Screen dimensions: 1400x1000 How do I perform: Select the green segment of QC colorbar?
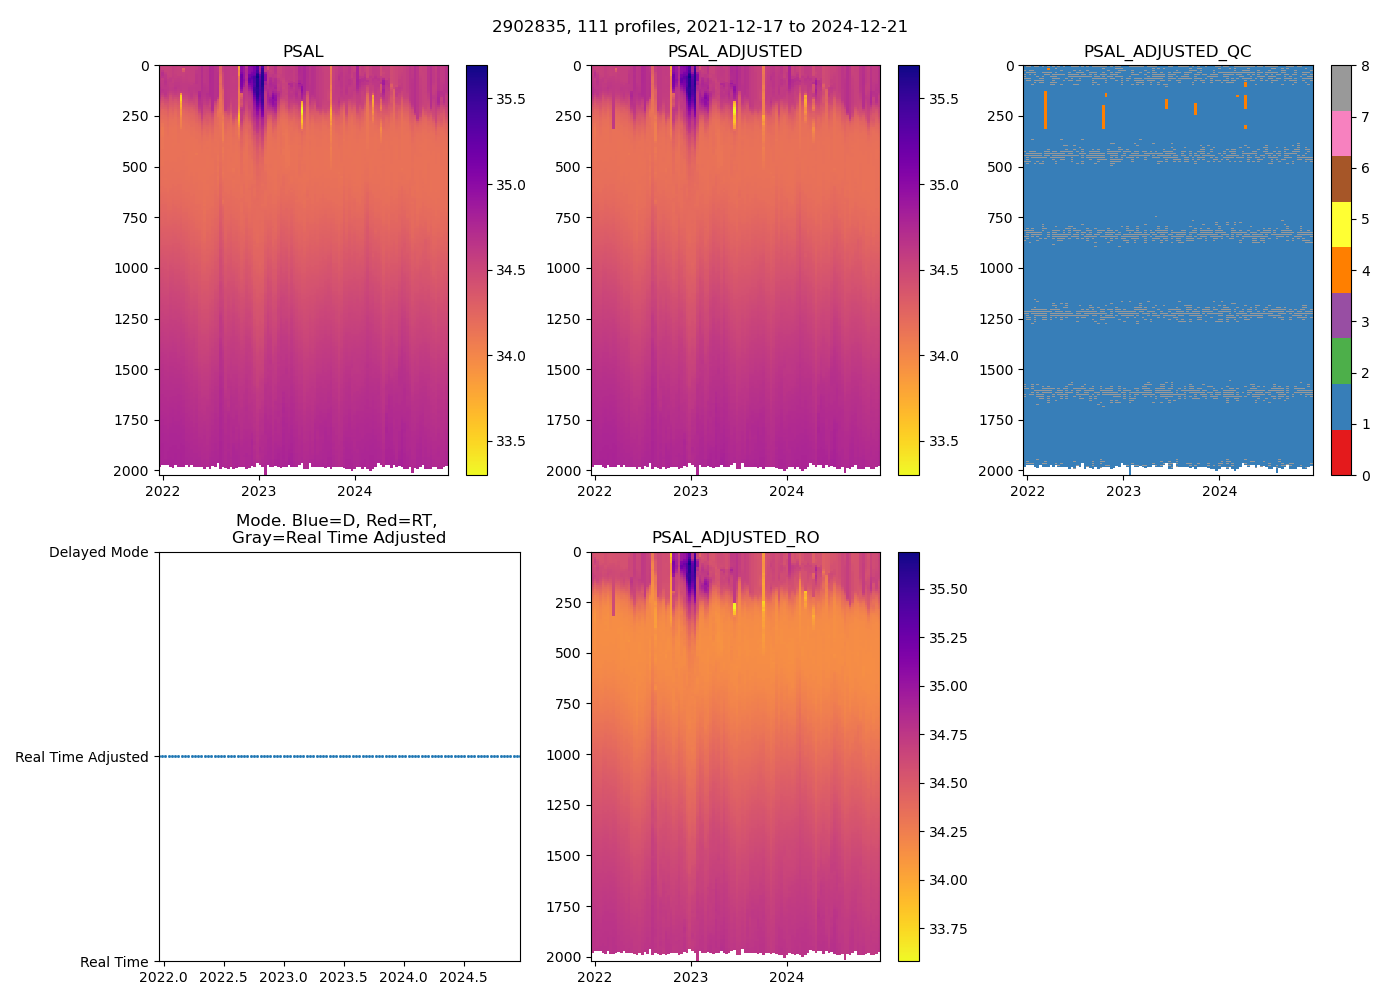click(1341, 361)
